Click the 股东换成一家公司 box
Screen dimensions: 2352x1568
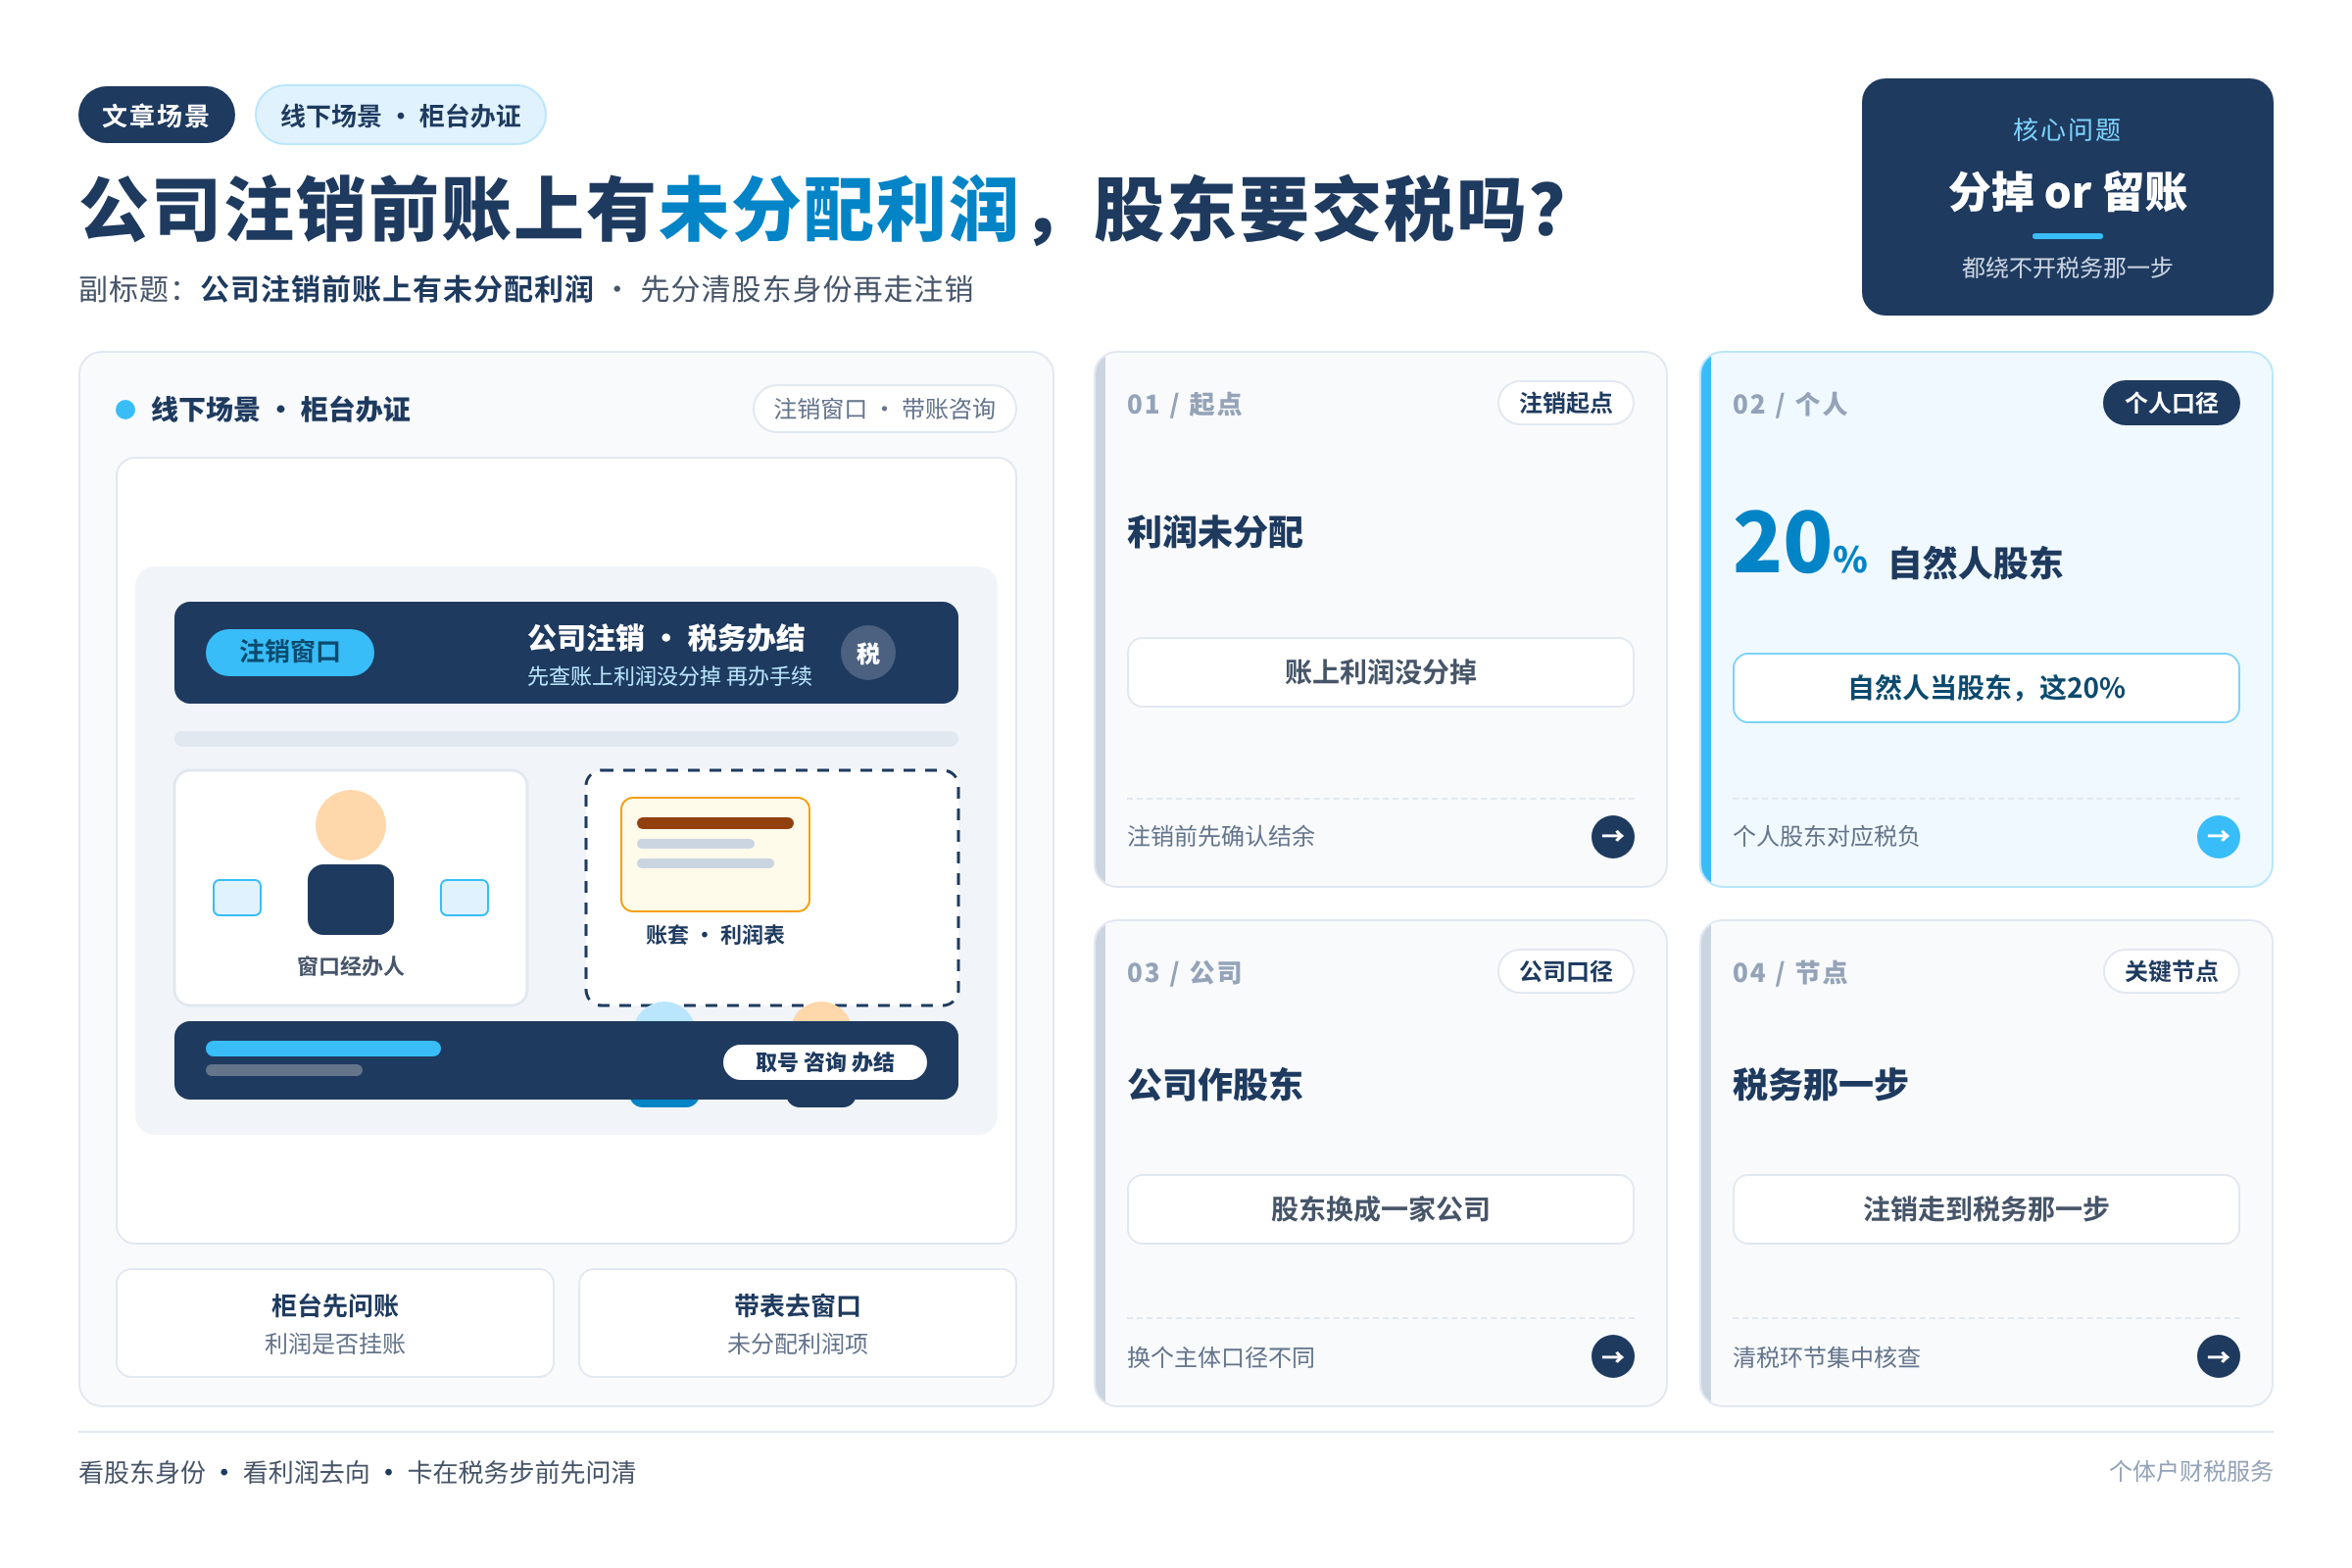click(1380, 1209)
